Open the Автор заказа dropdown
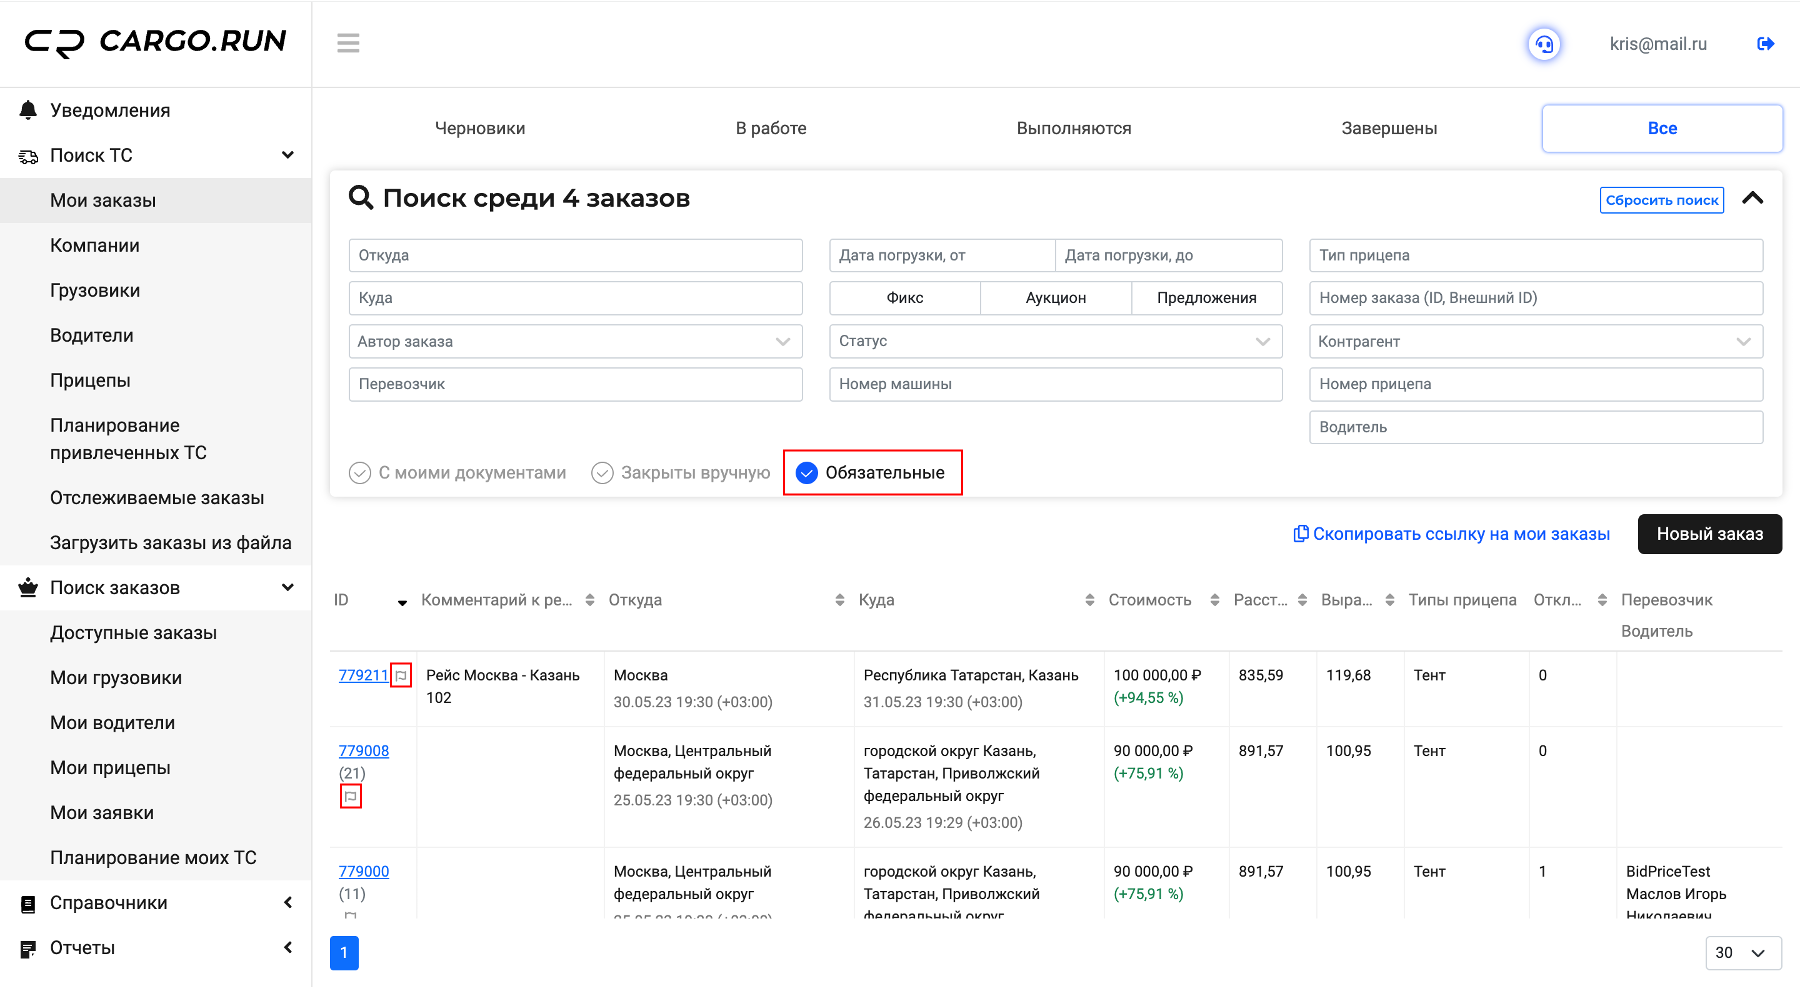The width and height of the screenshot is (1802, 987). 576,341
